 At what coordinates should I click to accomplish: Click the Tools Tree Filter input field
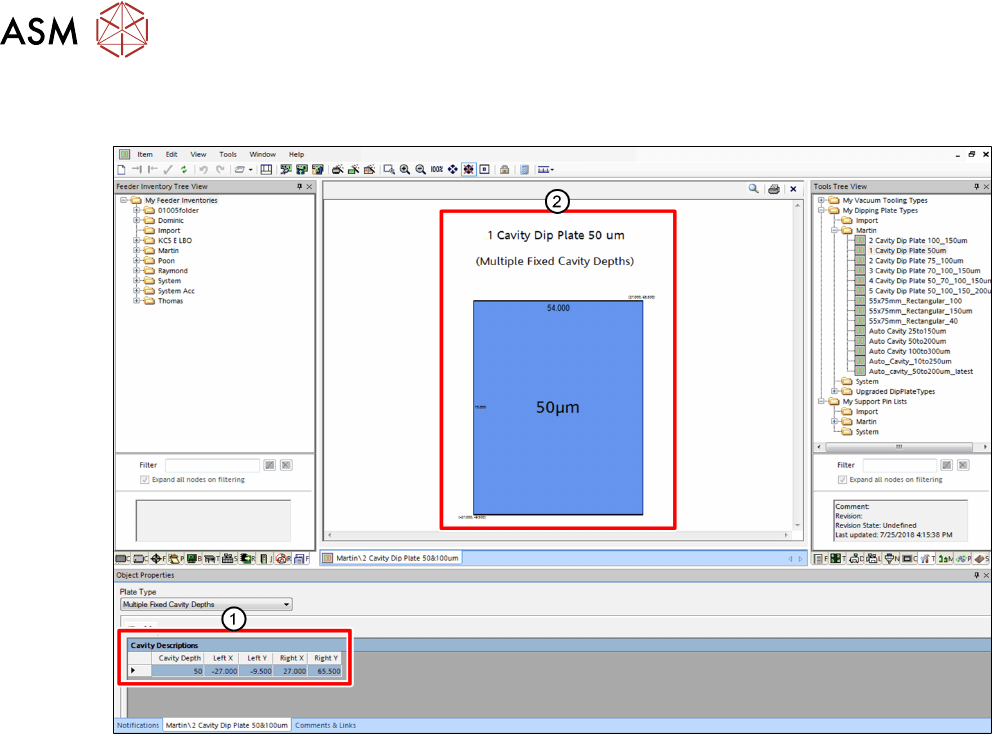900,465
